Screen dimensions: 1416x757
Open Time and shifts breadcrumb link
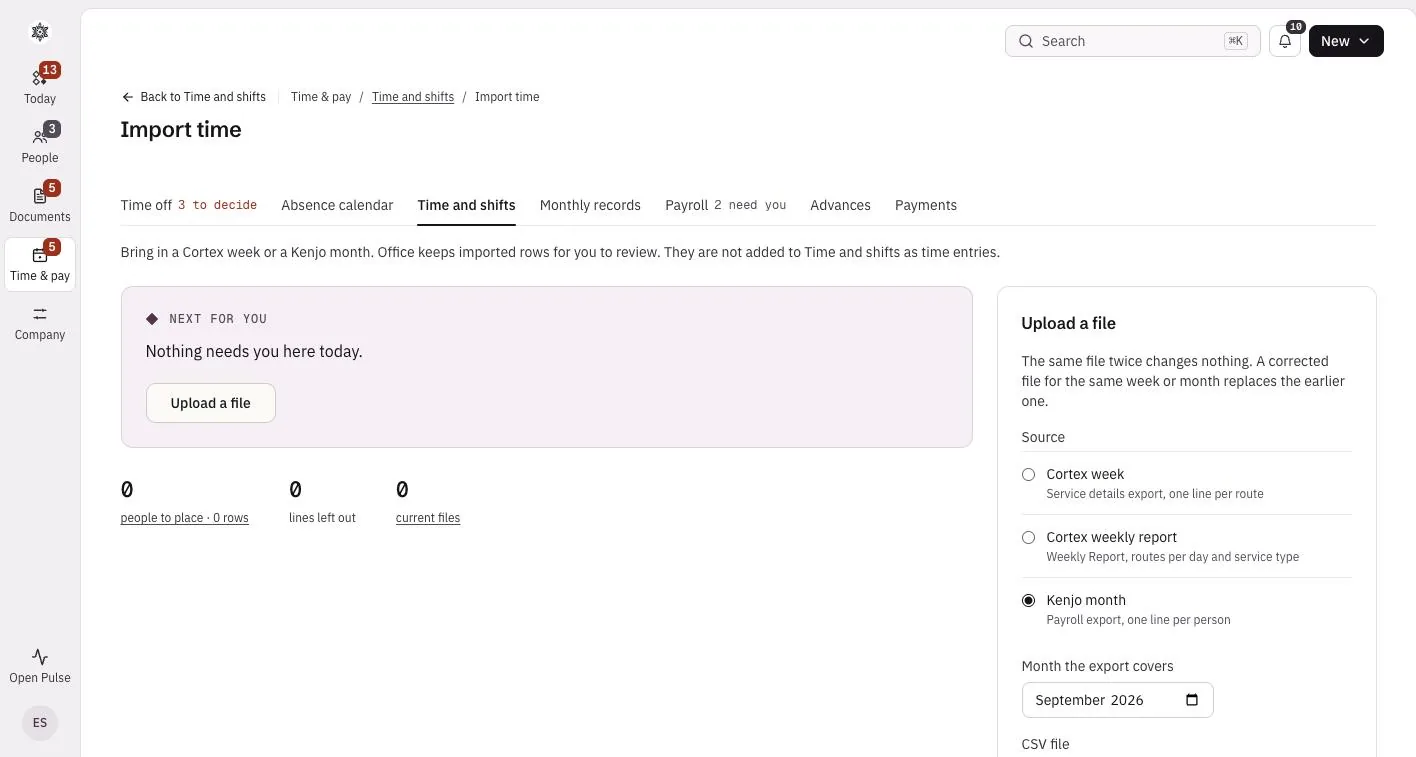click(413, 97)
